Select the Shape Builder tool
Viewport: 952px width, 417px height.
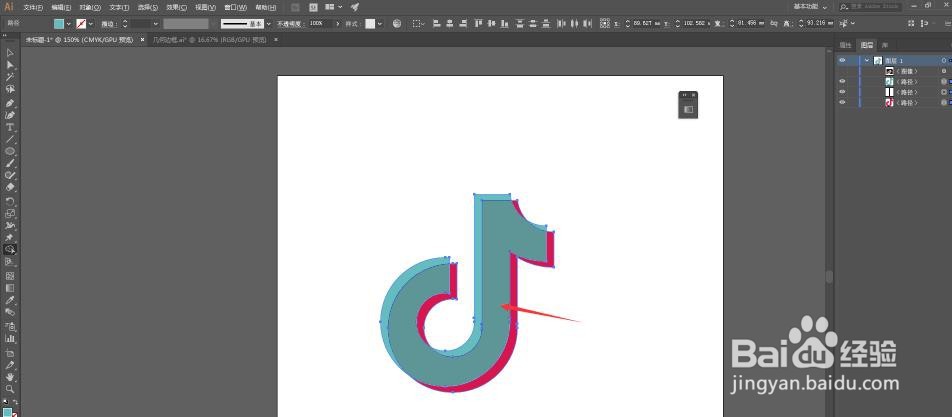click(x=10, y=249)
